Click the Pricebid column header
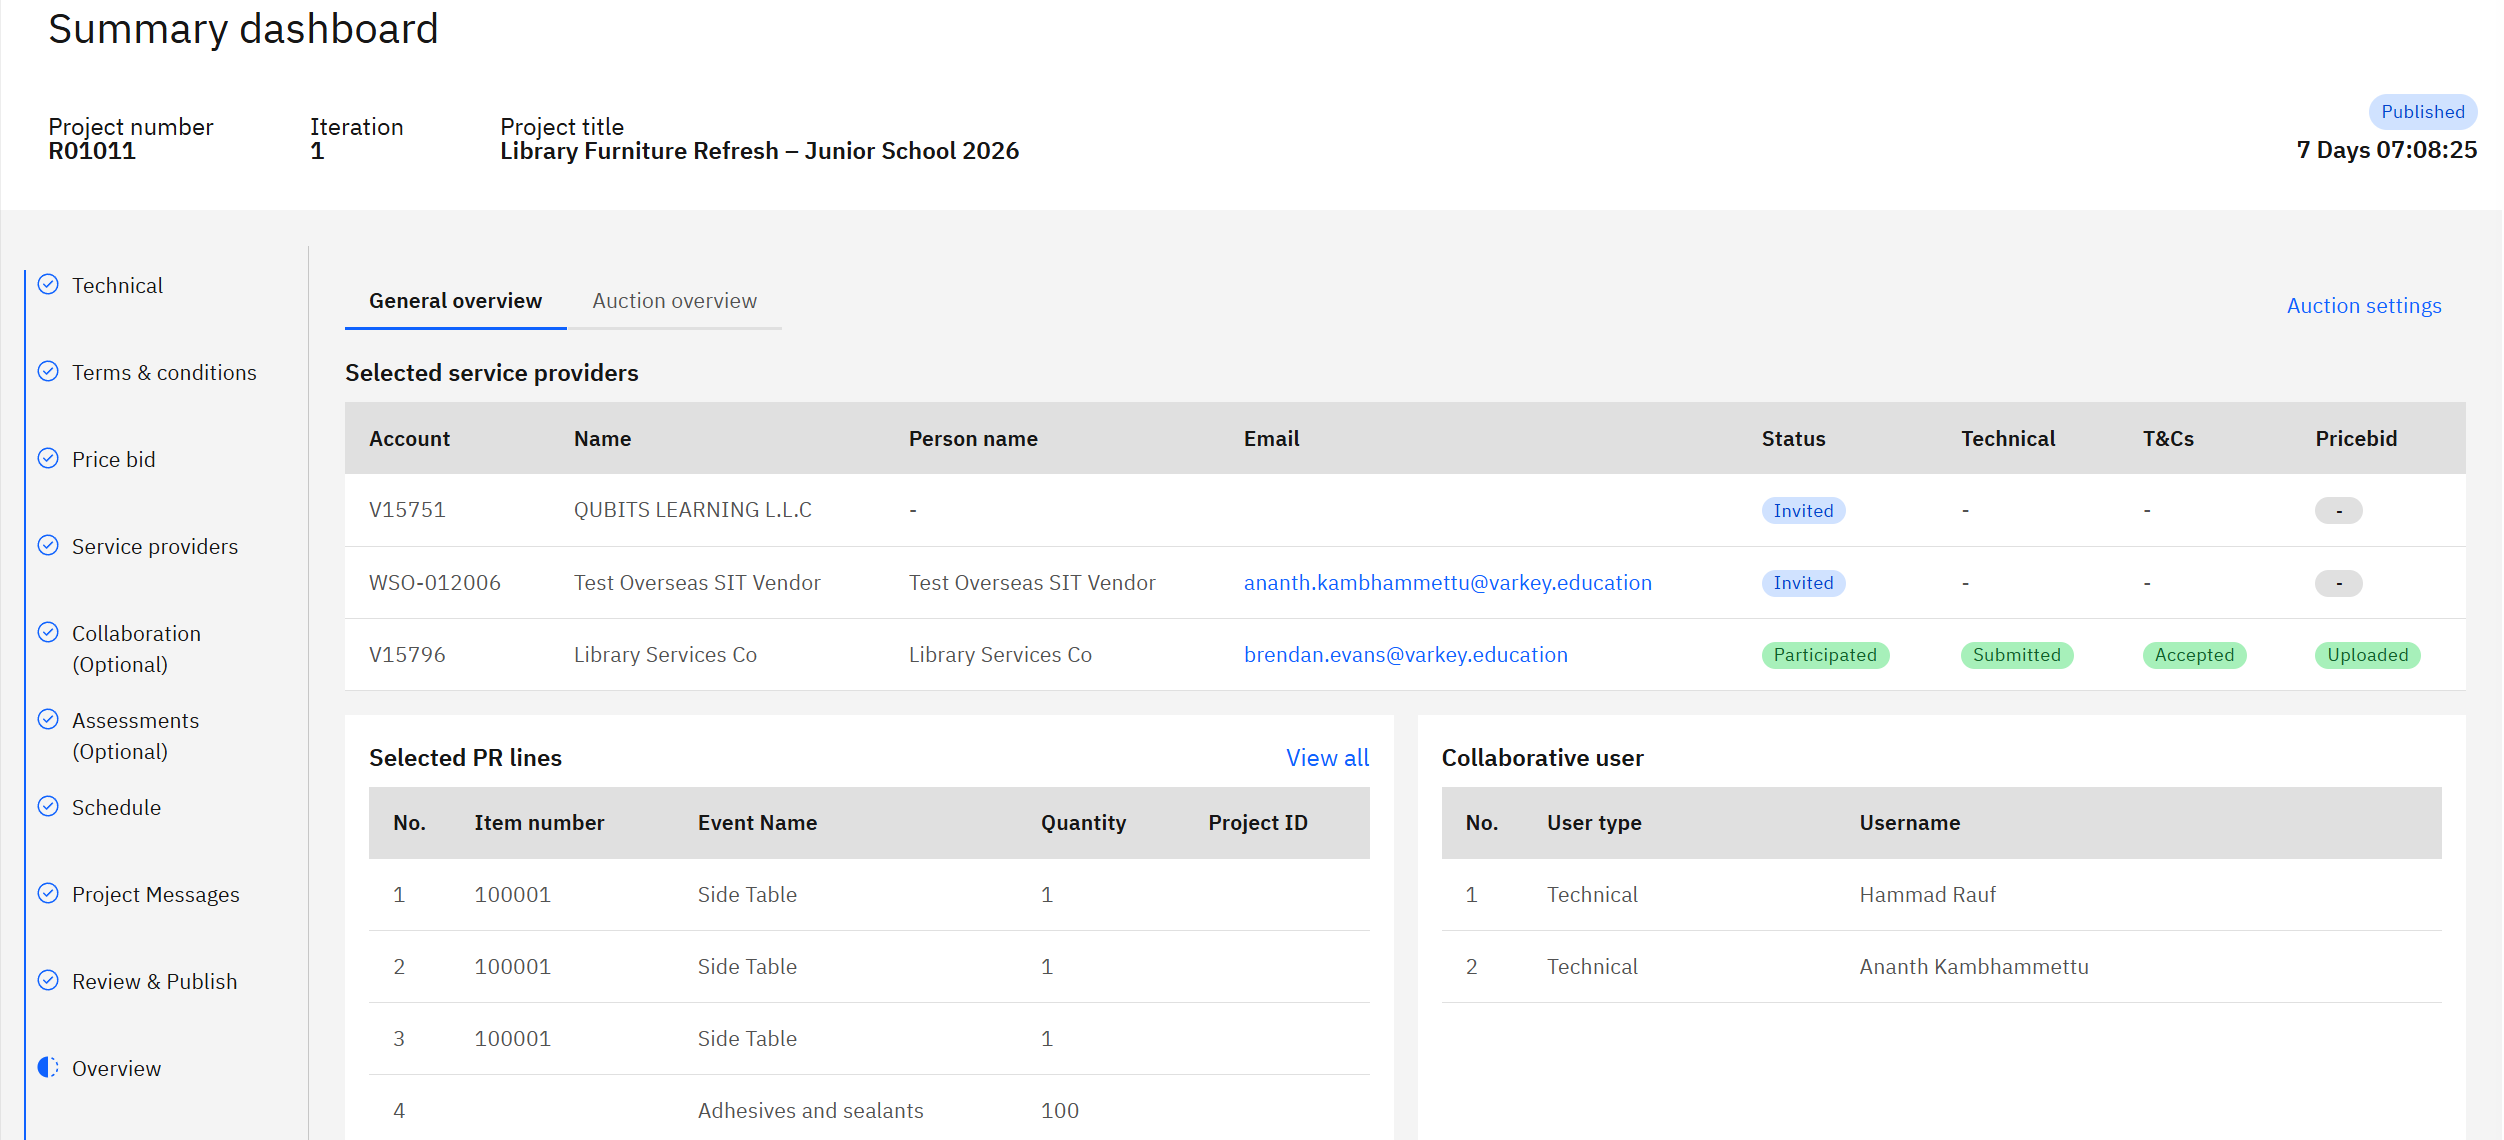The width and height of the screenshot is (2504, 1140). [2356, 439]
